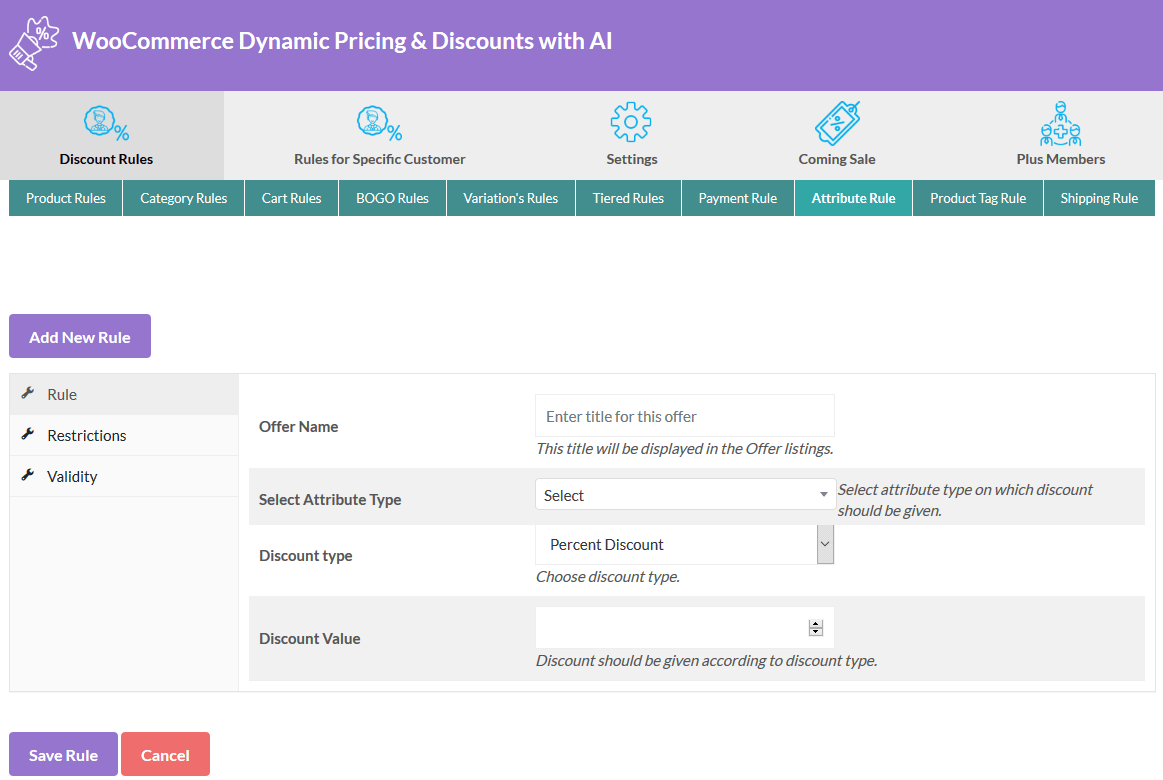Cancel editing the rule

point(165,754)
